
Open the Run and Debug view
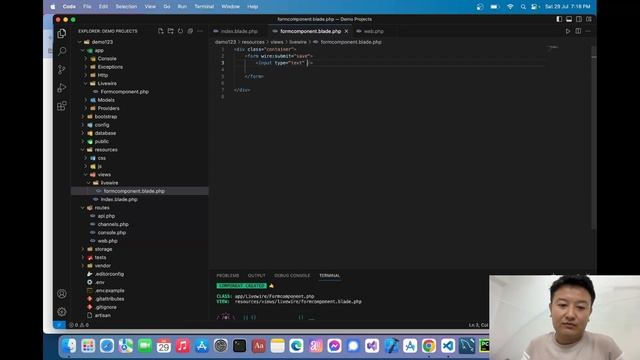tap(62, 88)
